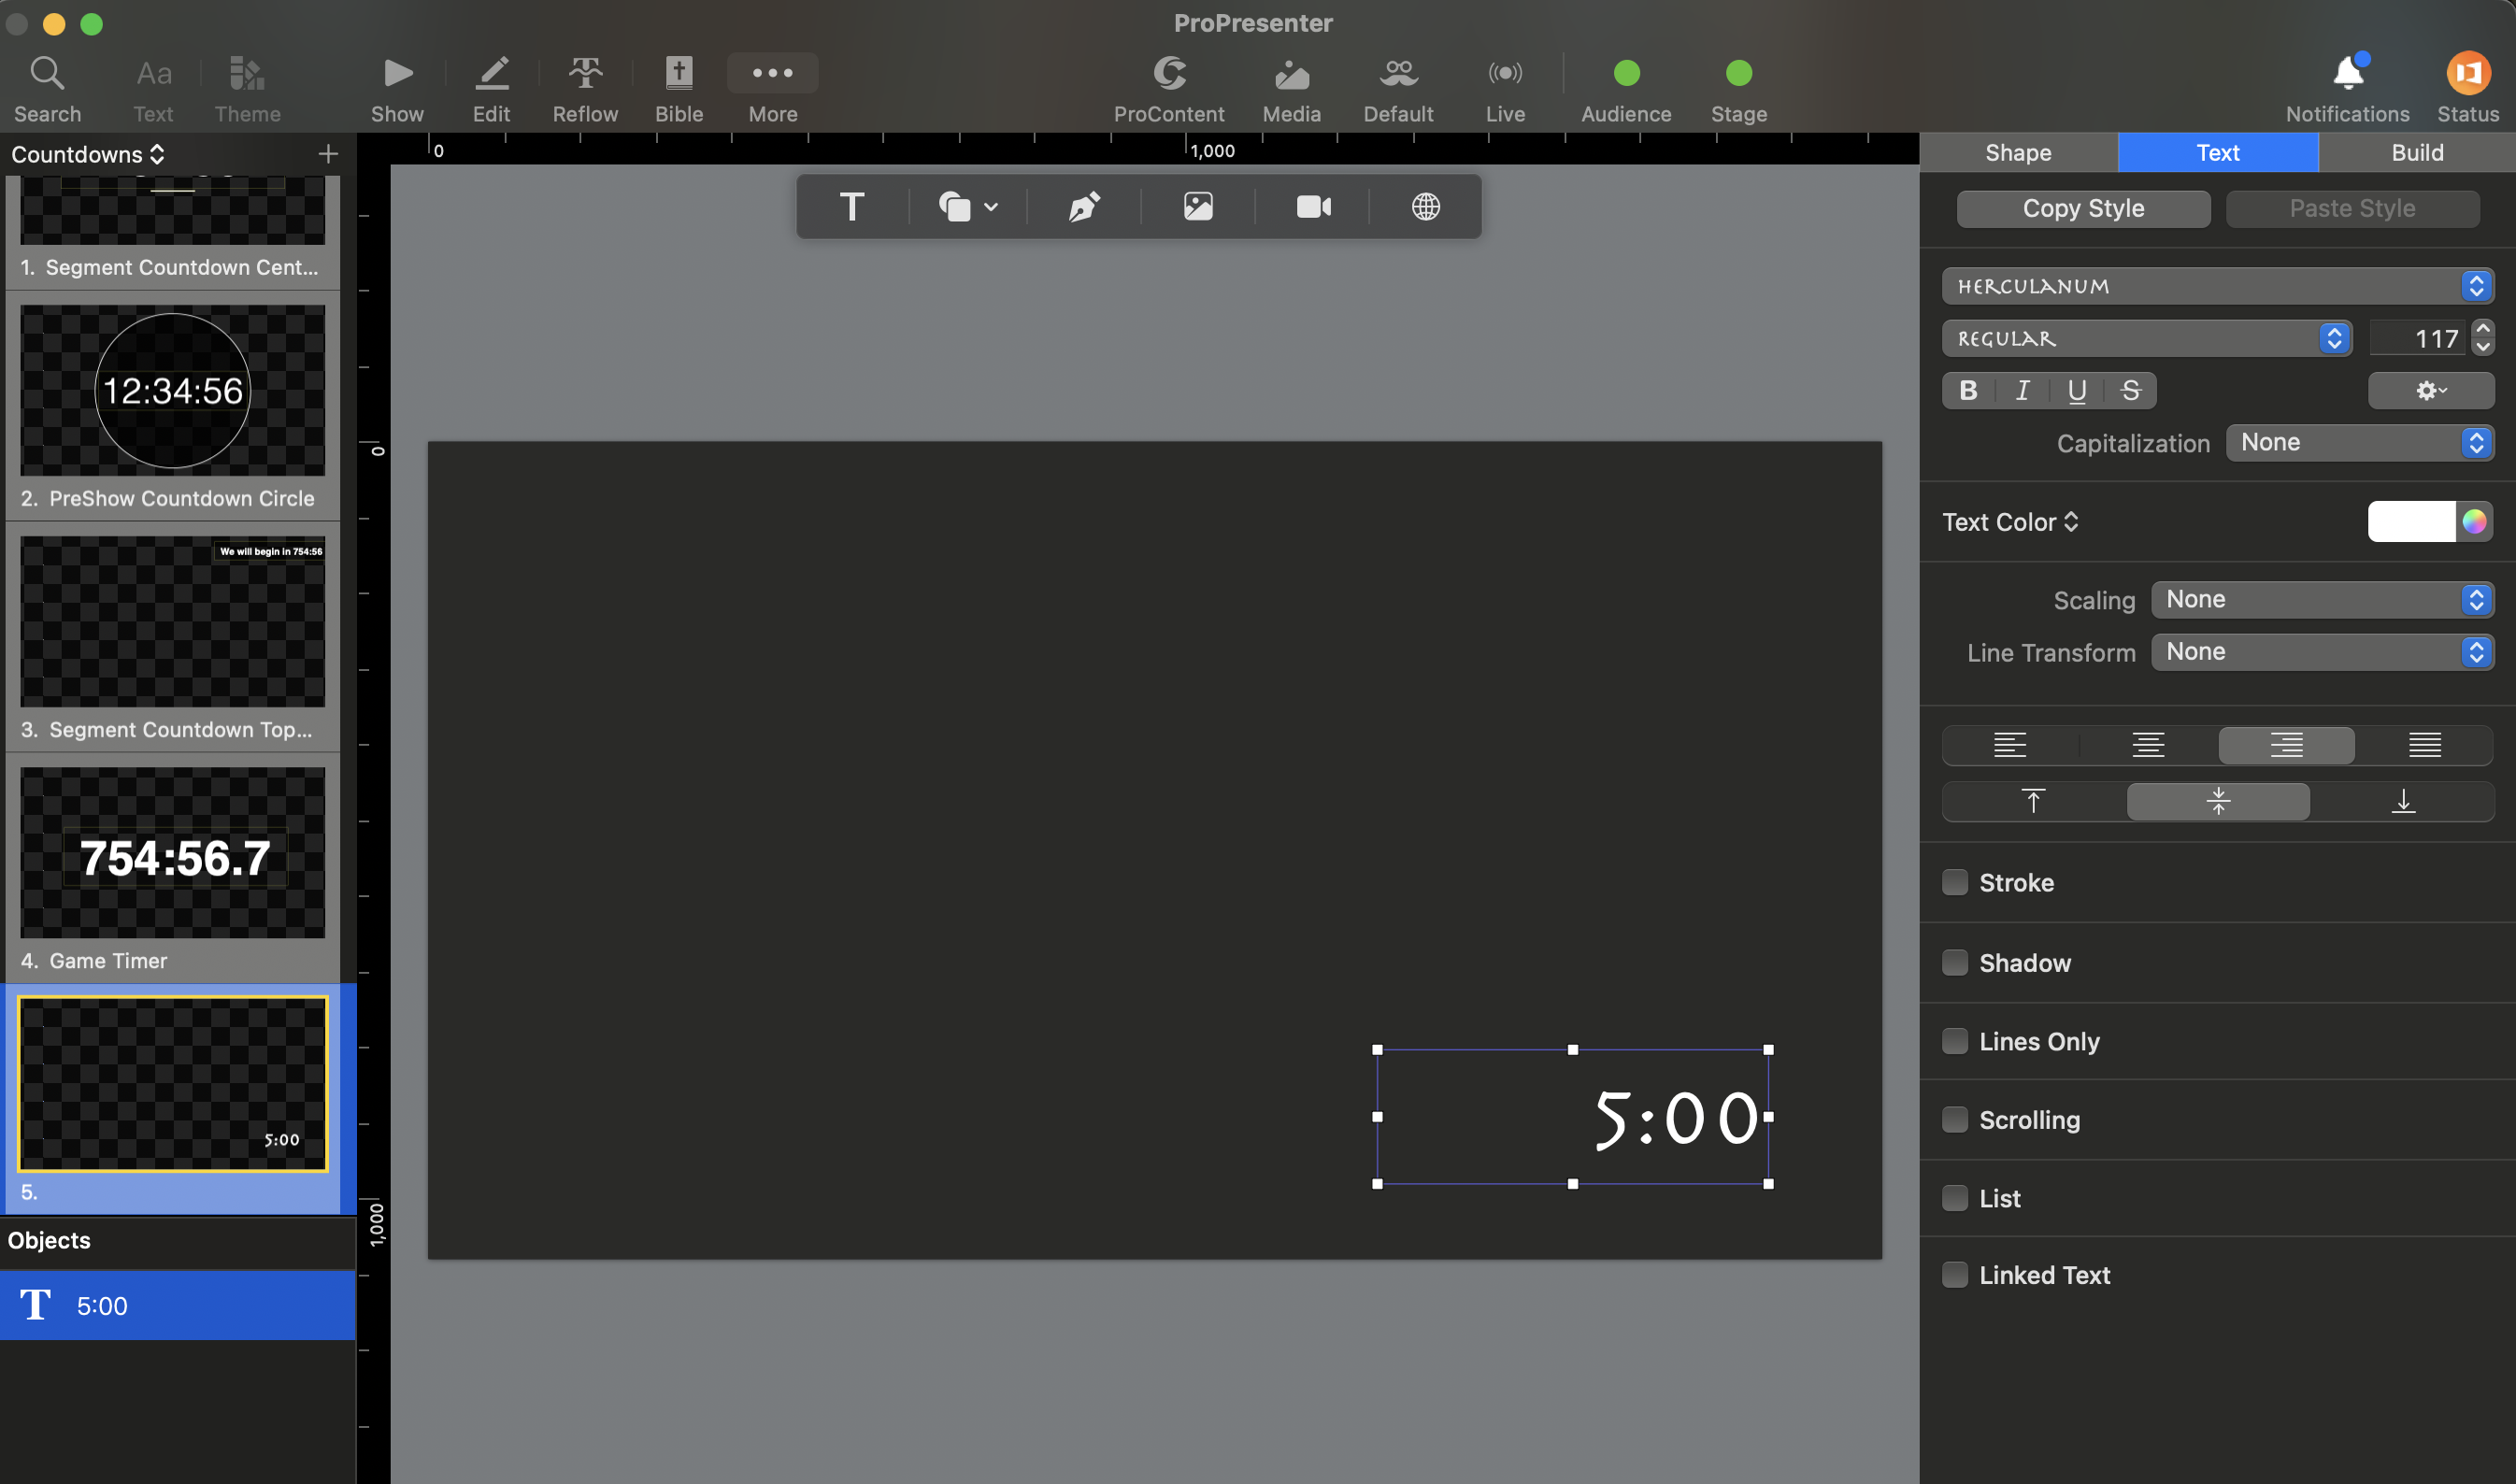Open the Theme picker
Screen dimensions: 2516x1484
(x=246, y=86)
